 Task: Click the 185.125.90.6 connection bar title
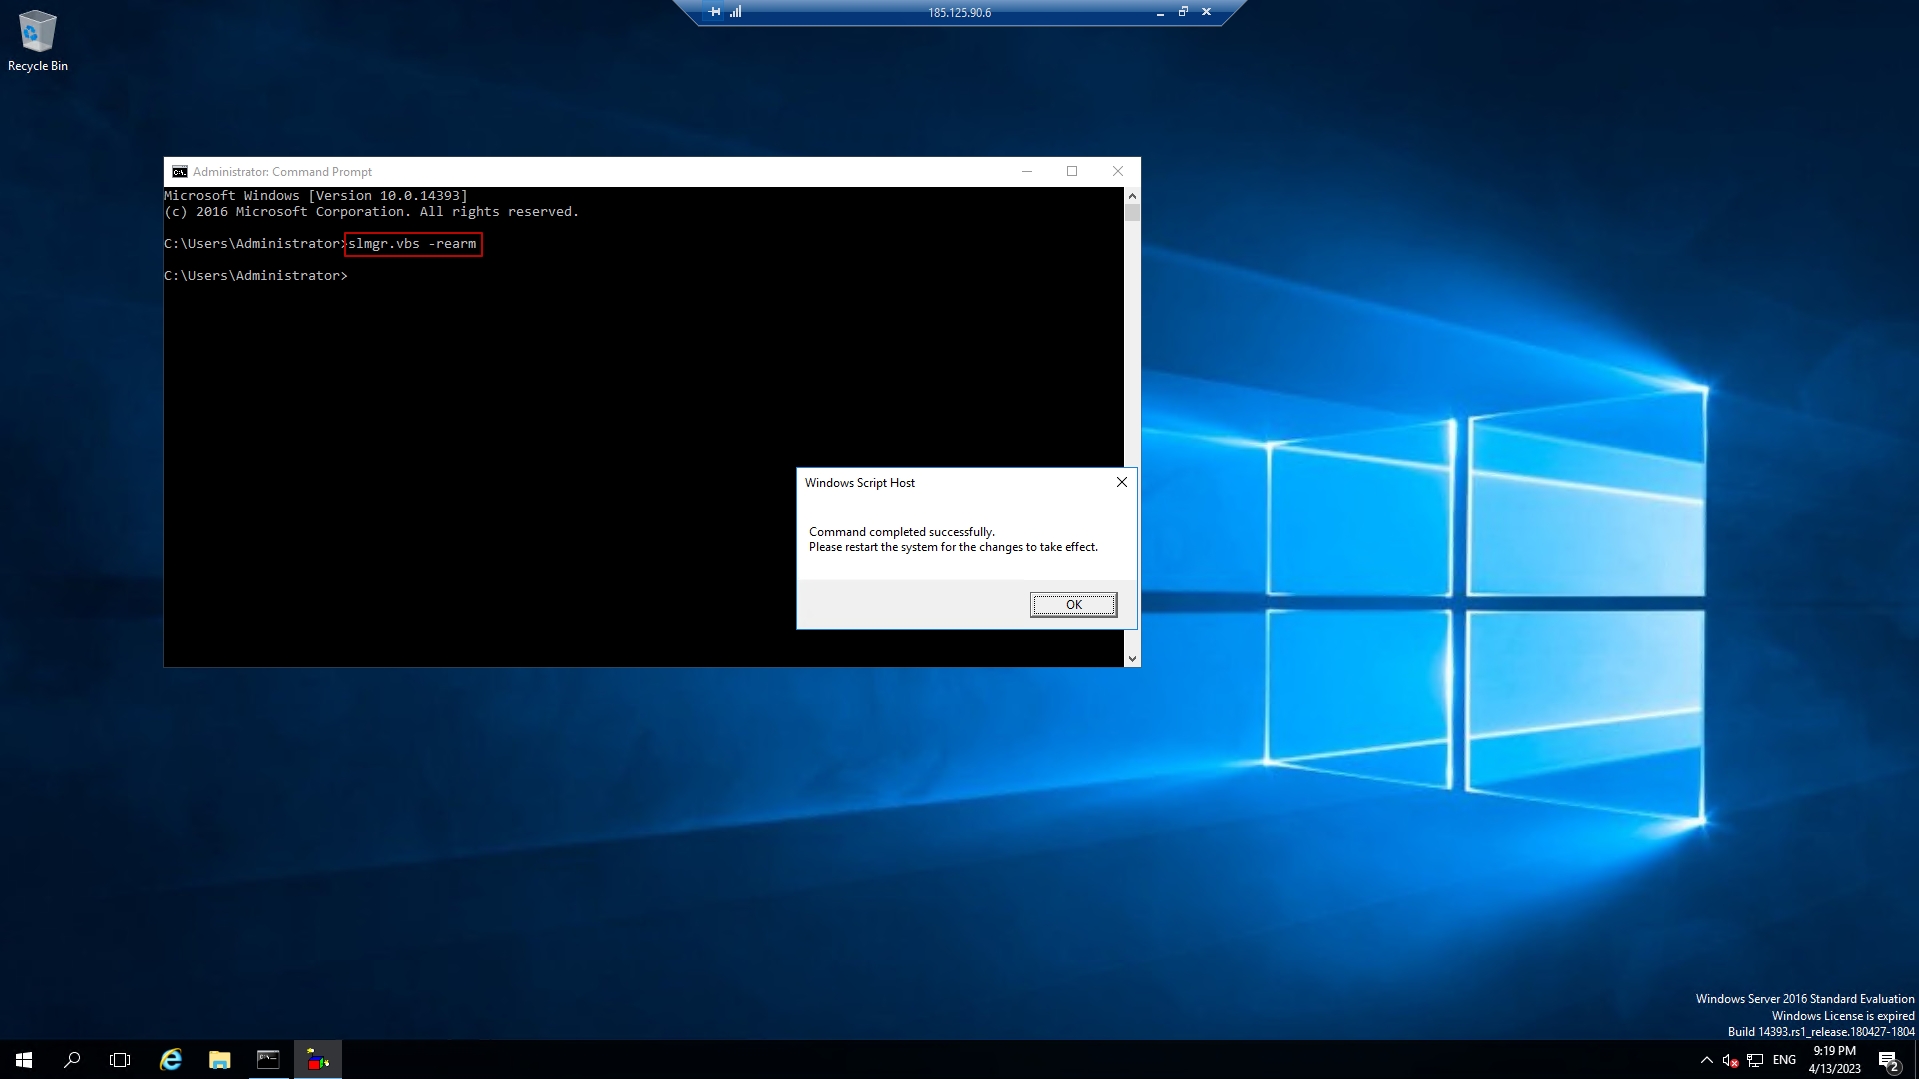959,13
